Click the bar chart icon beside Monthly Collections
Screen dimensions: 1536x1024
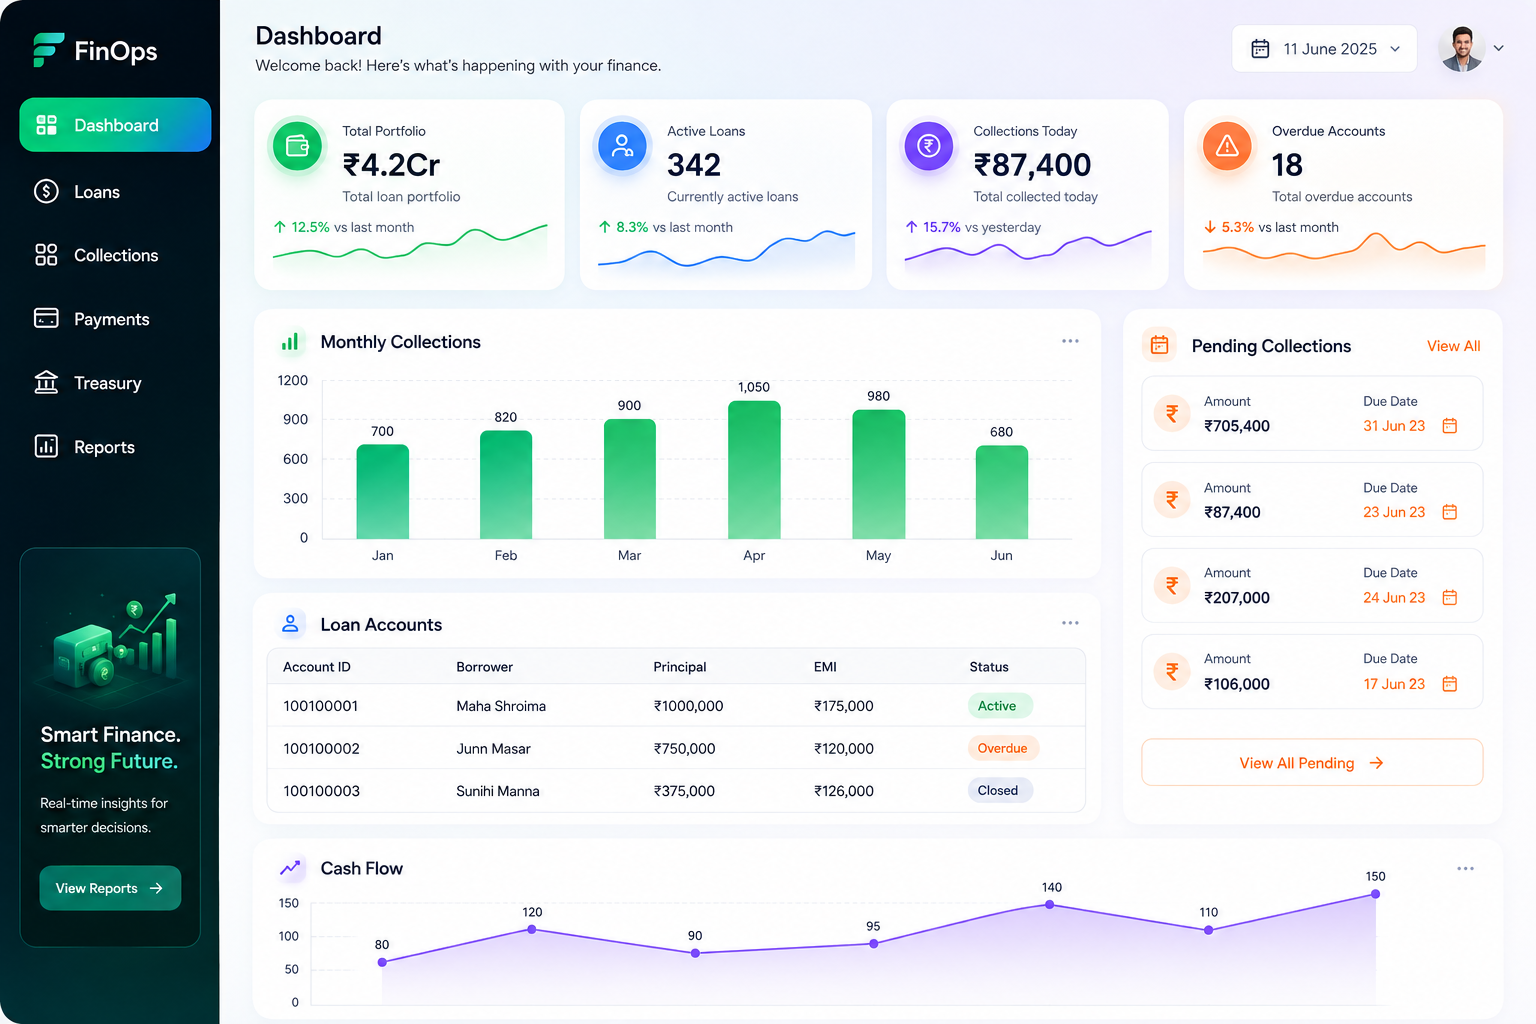290,342
